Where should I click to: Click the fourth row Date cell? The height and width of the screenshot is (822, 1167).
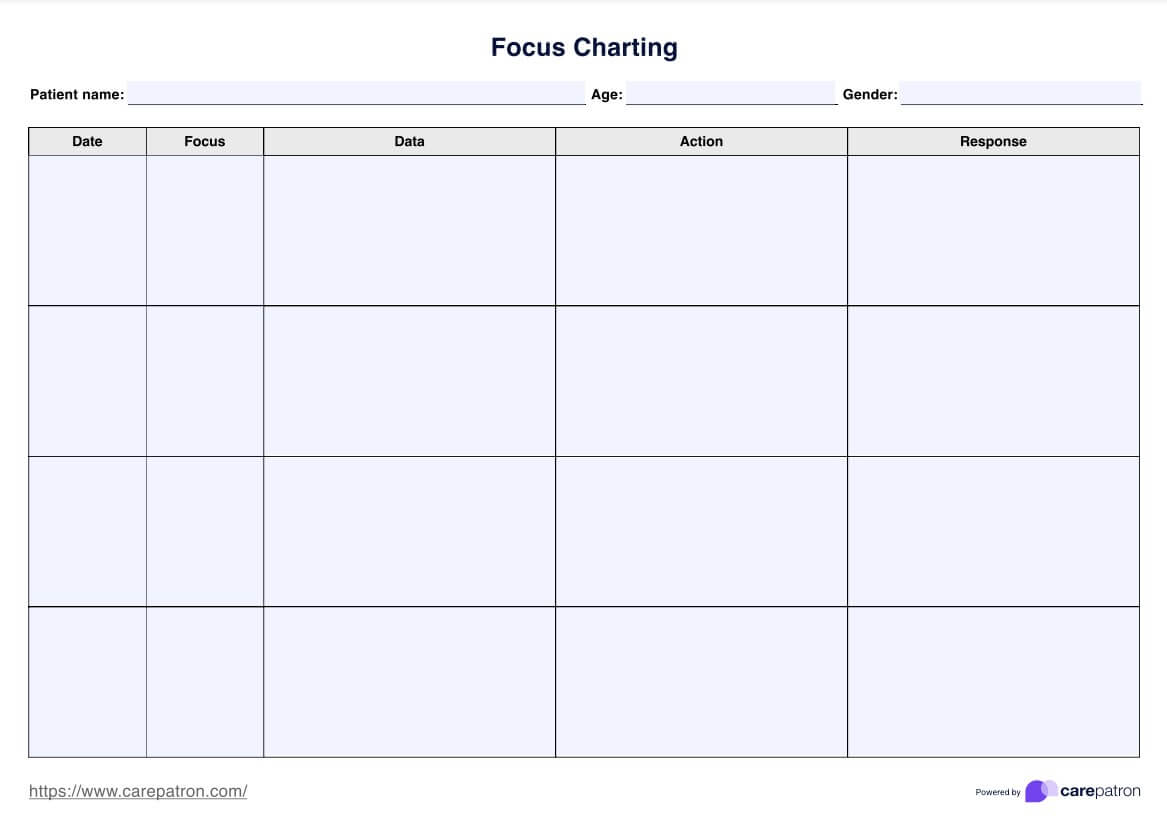(87, 682)
